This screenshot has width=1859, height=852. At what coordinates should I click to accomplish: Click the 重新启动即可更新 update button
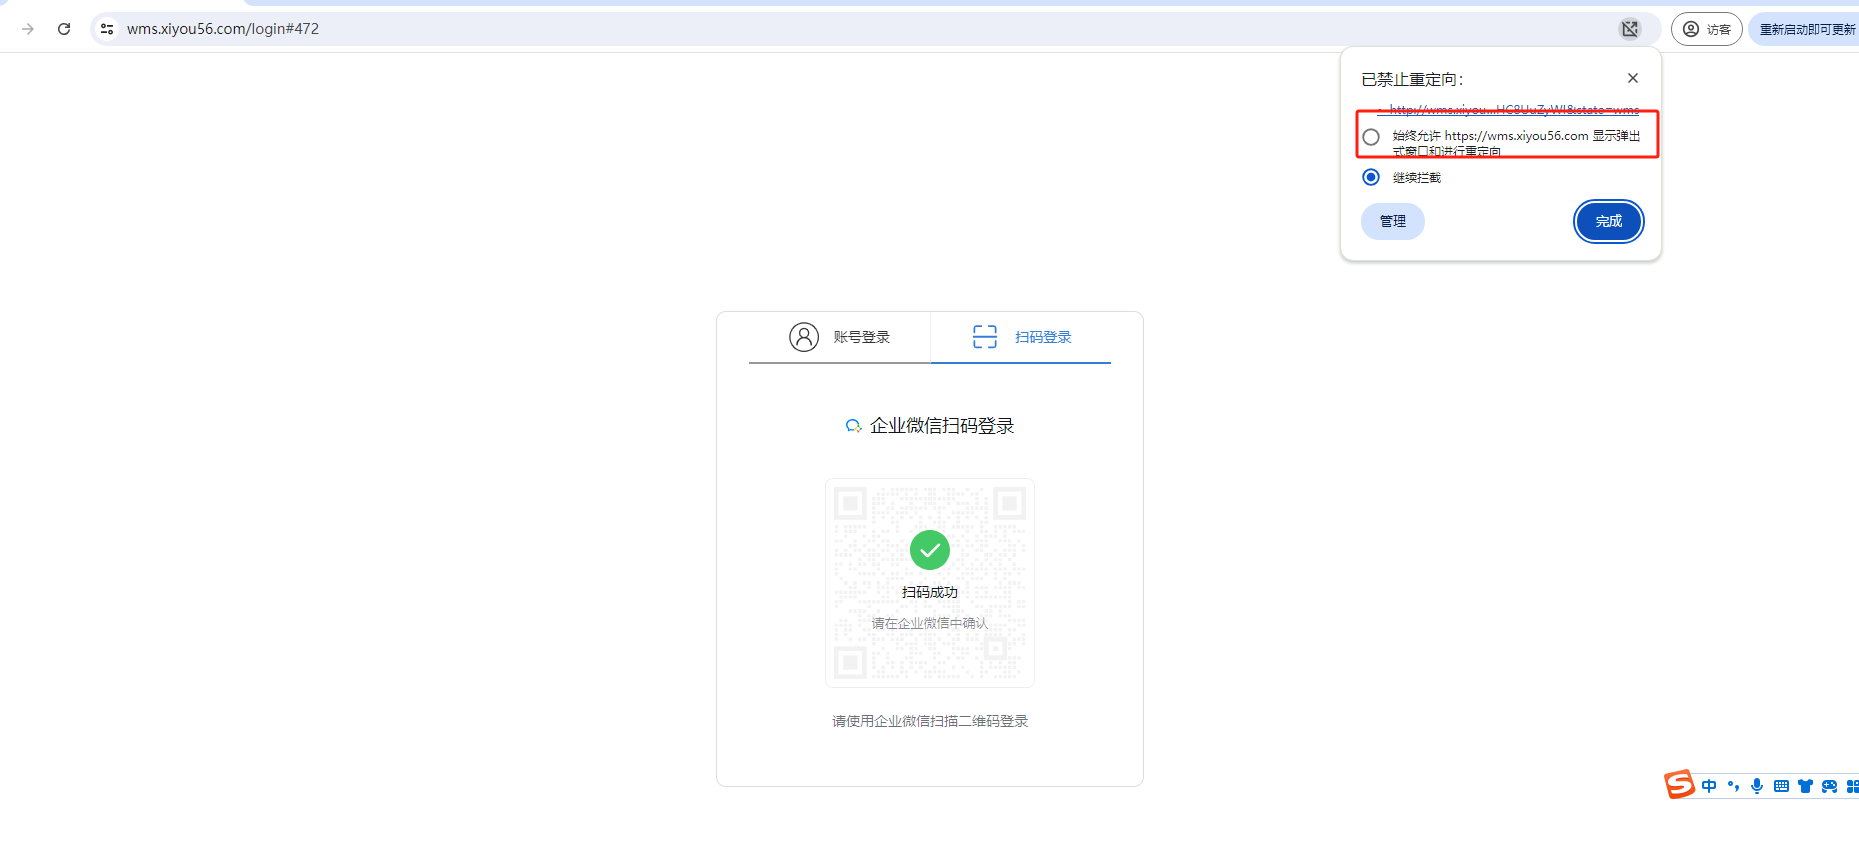tap(1806, 29)
